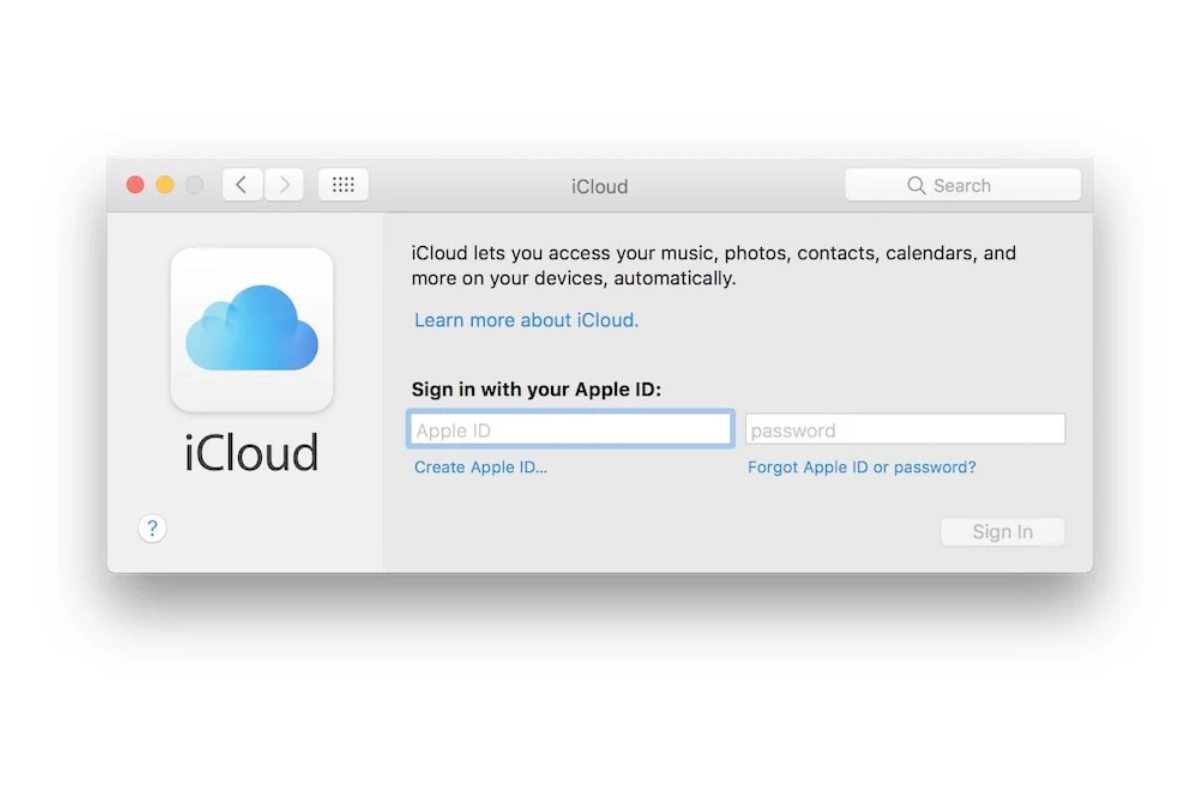
Task: Click Forgot Apple ID or password link
Action: (861, 467)
